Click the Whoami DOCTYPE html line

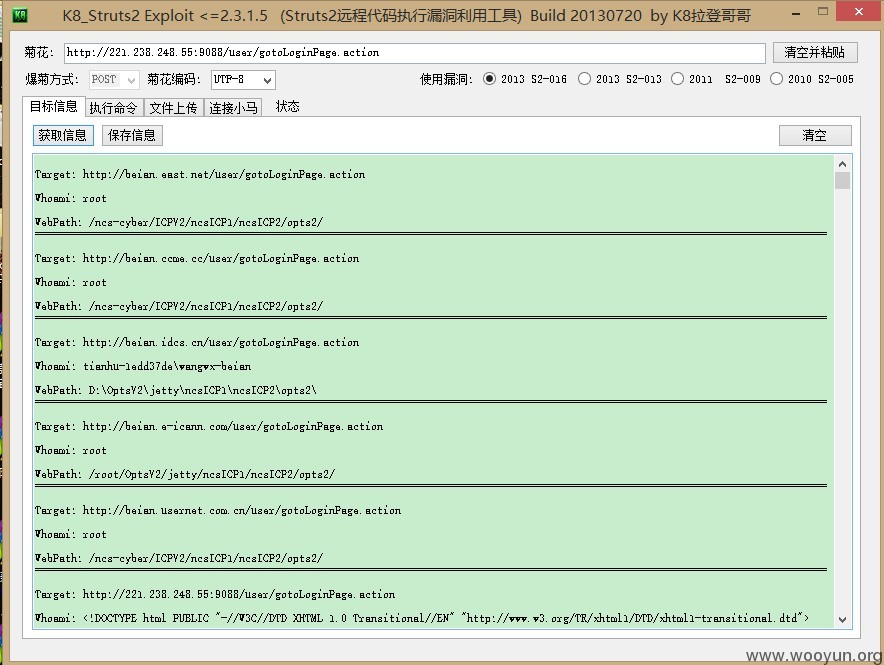(x=422, y=618)
